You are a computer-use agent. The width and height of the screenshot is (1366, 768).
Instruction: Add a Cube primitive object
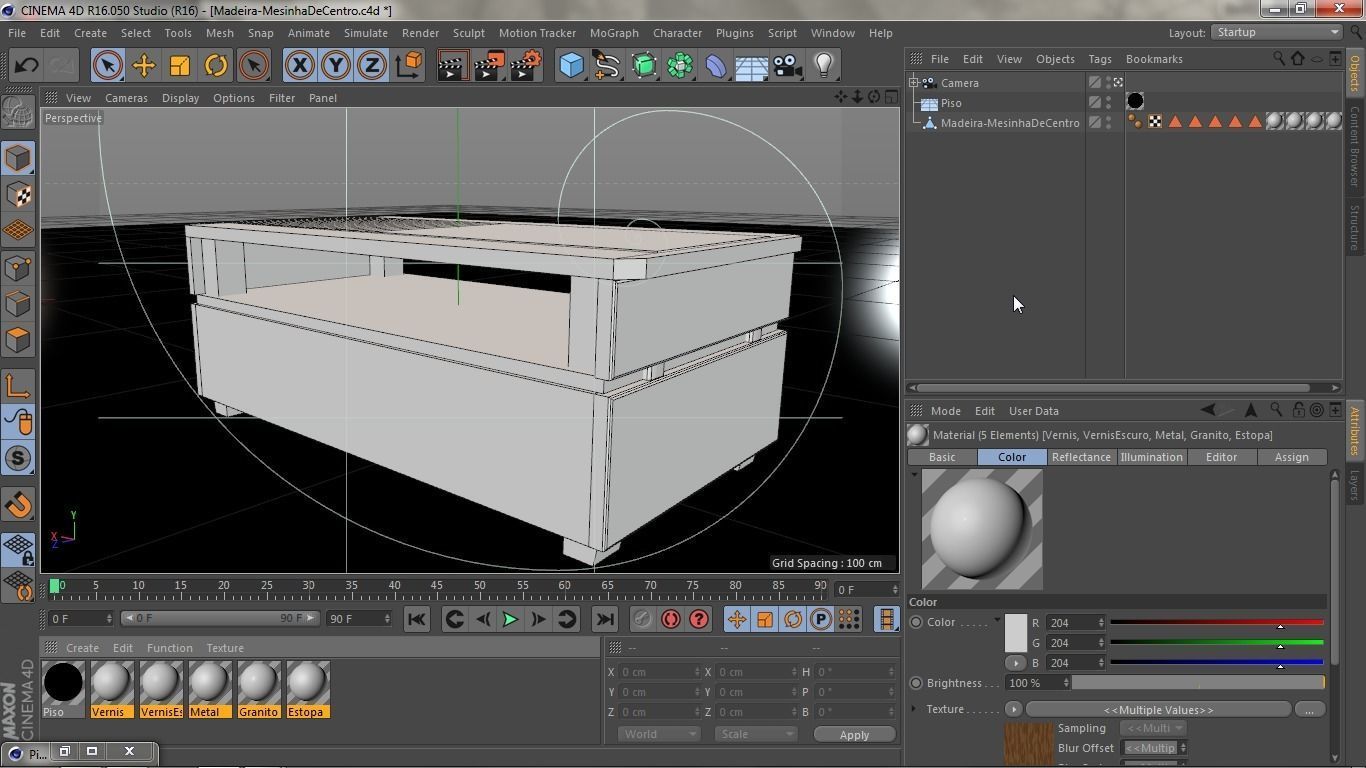(571, 66)
